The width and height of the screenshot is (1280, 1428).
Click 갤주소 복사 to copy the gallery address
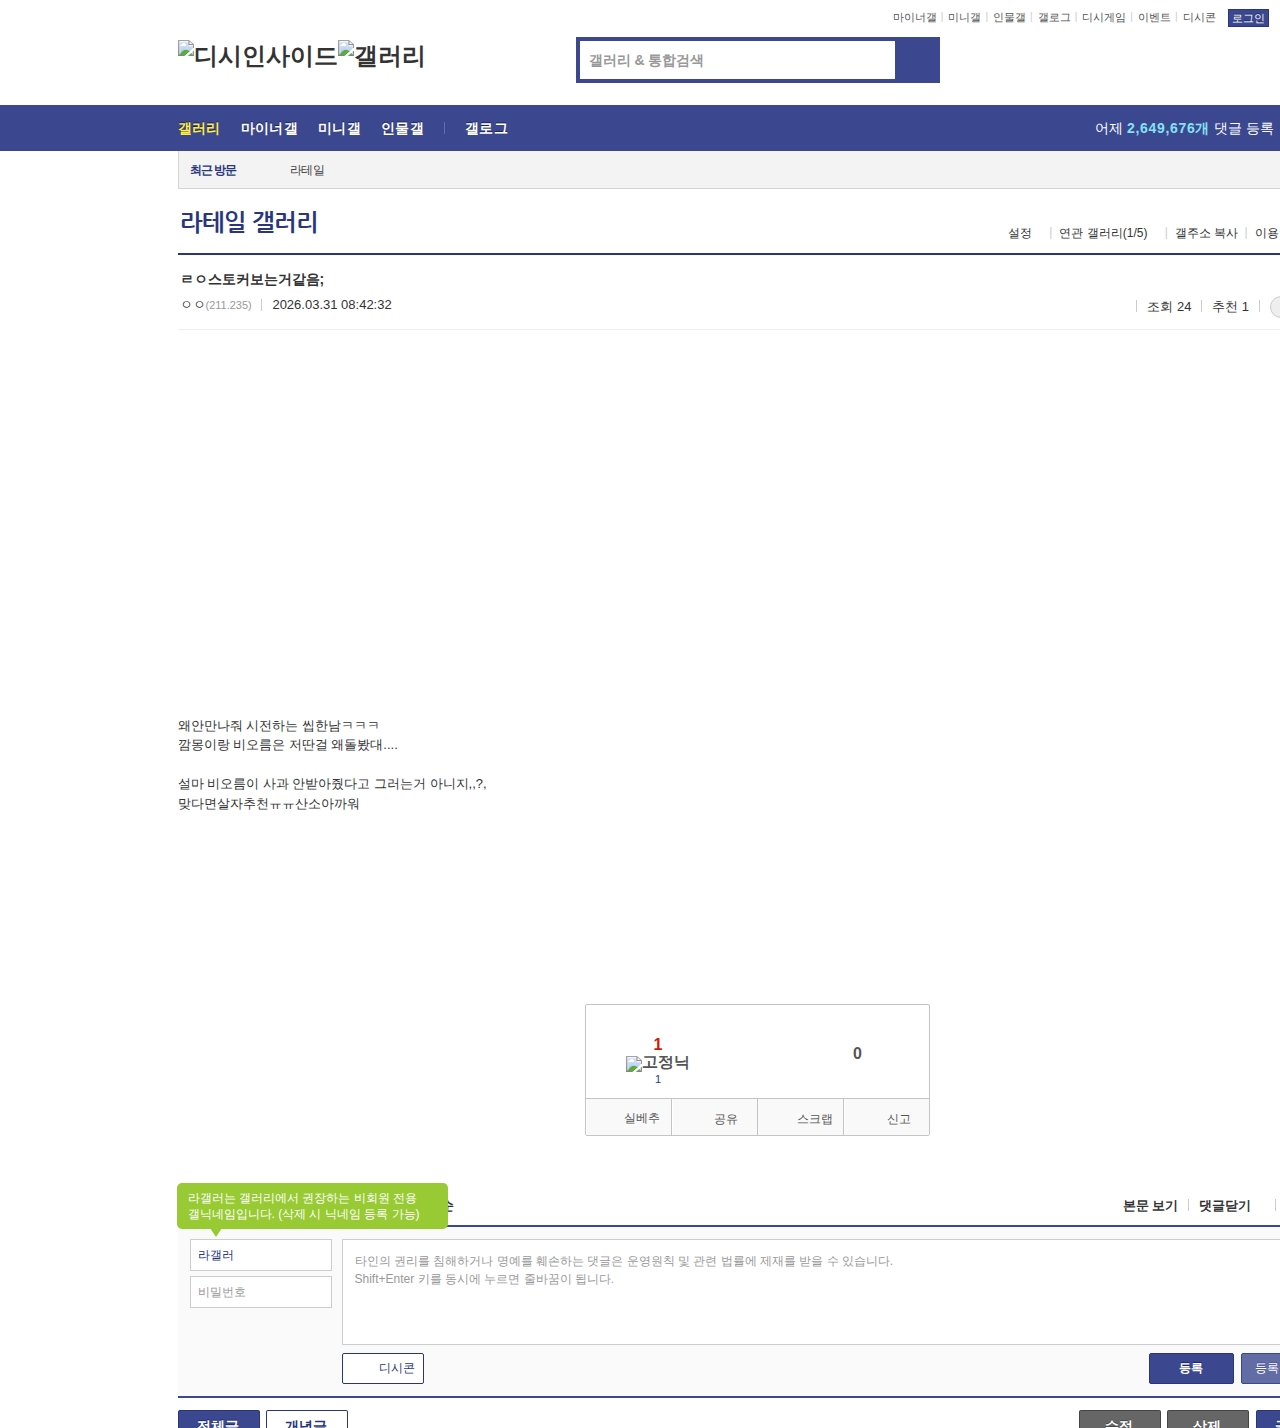(x=1206, y=233)
